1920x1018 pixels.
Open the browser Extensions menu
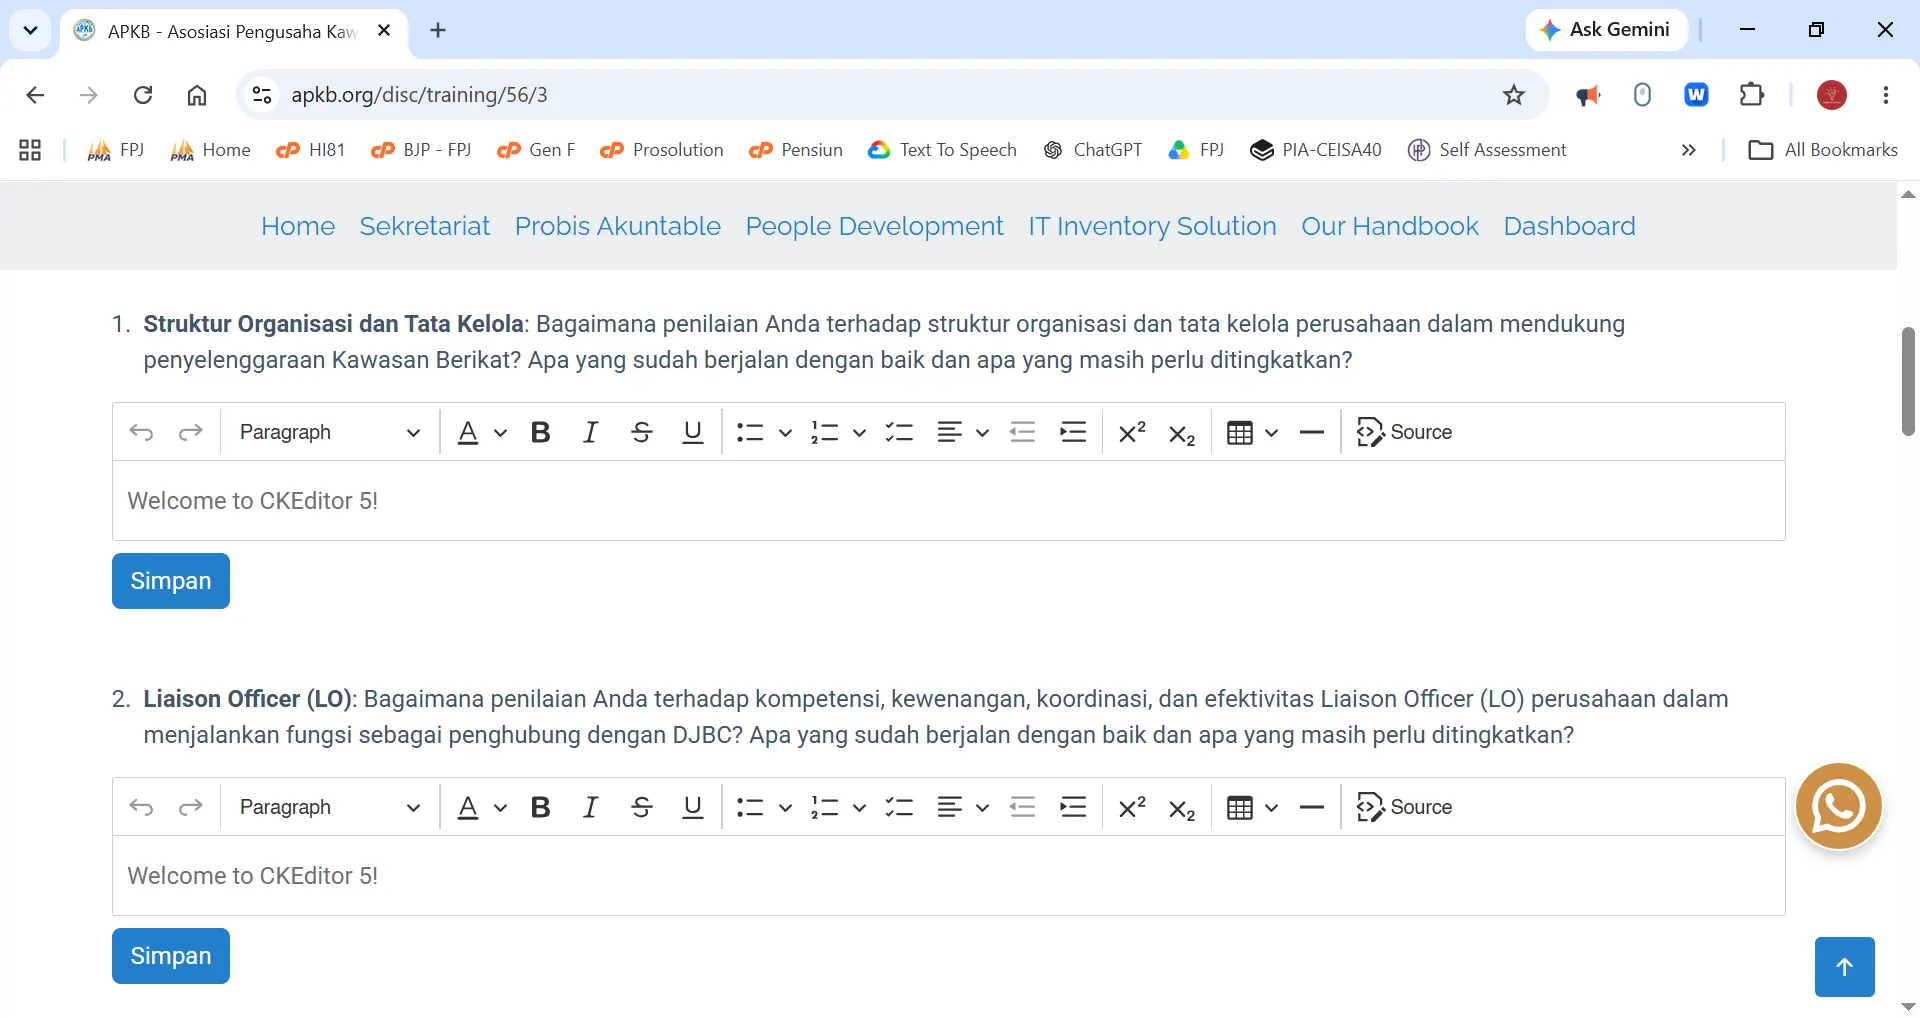[1752, 95]
